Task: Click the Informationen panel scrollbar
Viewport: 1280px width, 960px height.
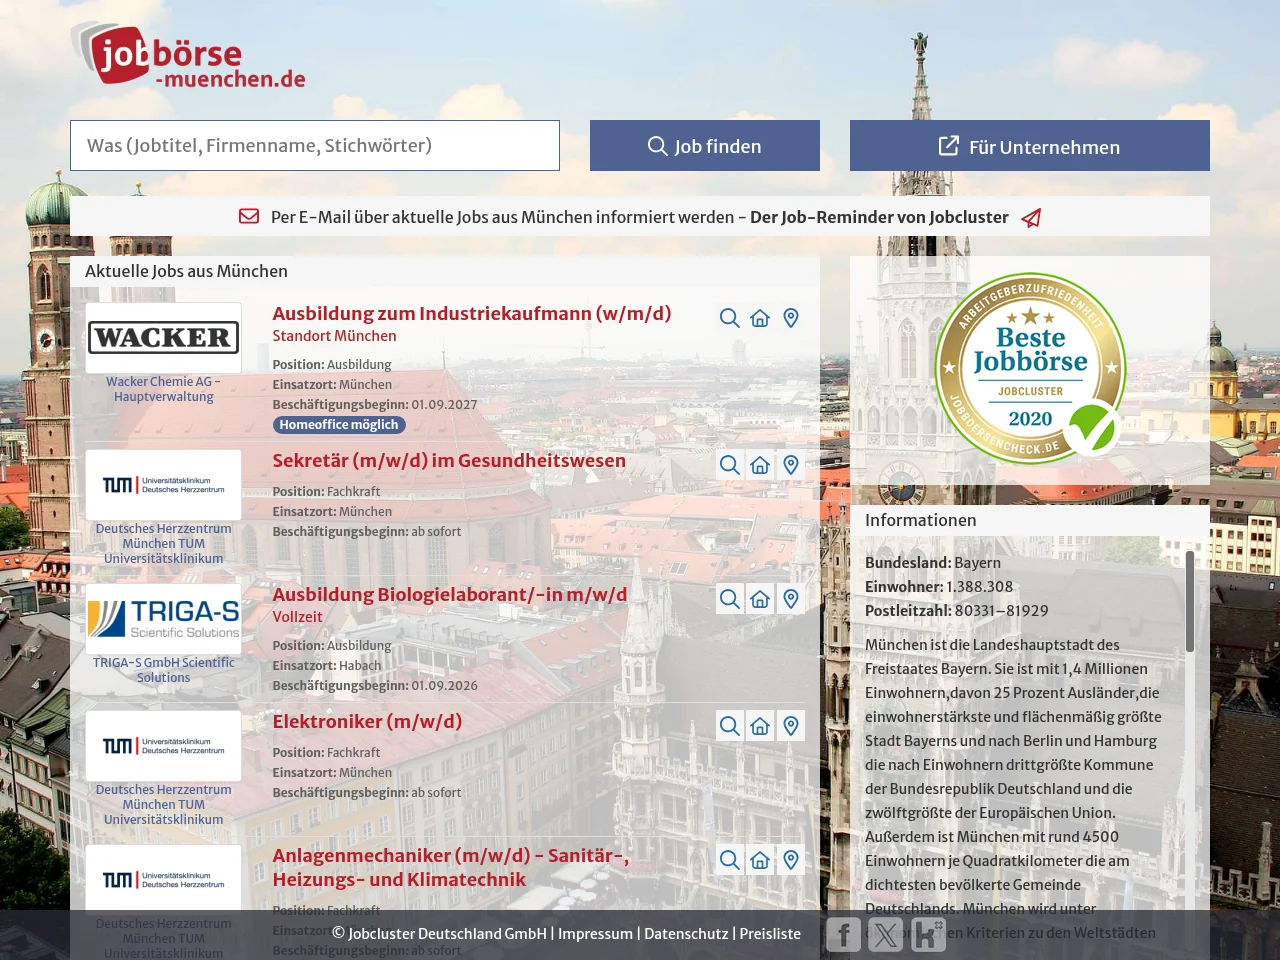Action: (x=1190, y=601)
